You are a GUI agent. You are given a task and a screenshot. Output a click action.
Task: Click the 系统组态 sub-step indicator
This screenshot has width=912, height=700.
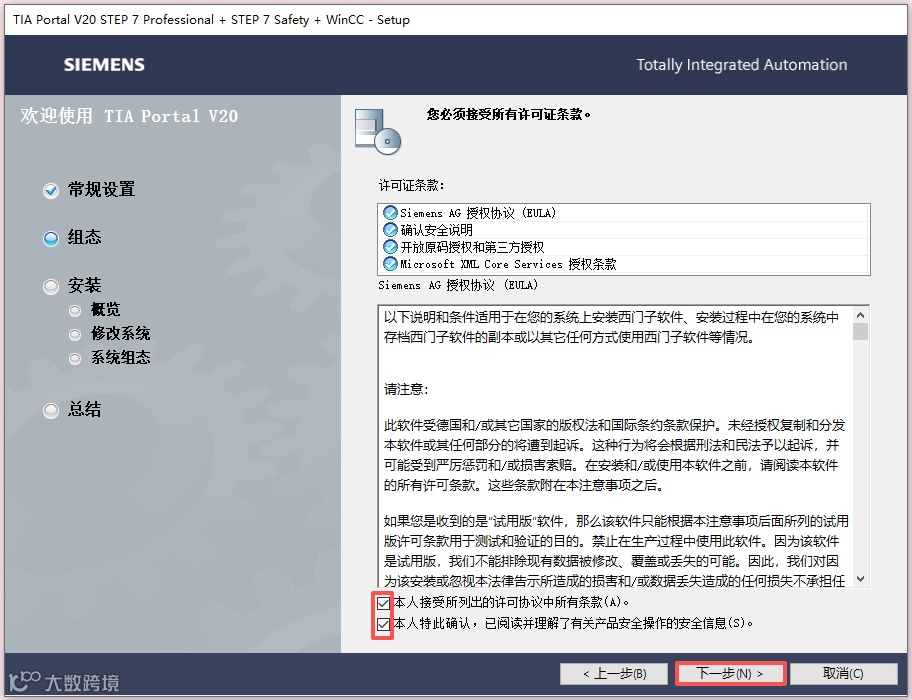pyautogui.click(x=74, y=359)
